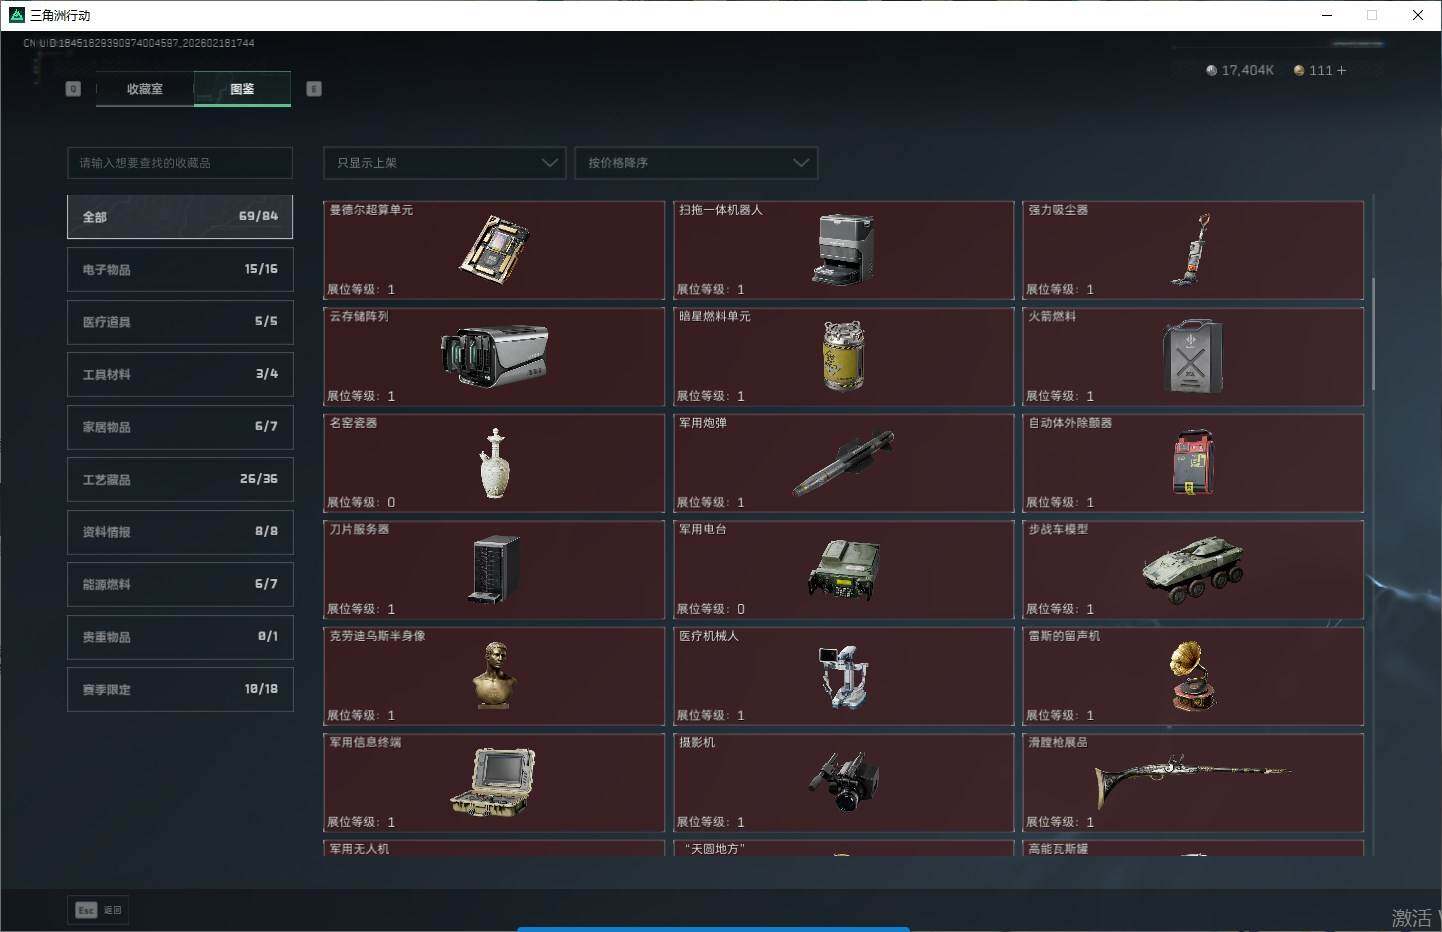Choose the 滑膛枪展品 musket icon
This screenshot has width=1442, height=932.
[x=1192, y=780]
